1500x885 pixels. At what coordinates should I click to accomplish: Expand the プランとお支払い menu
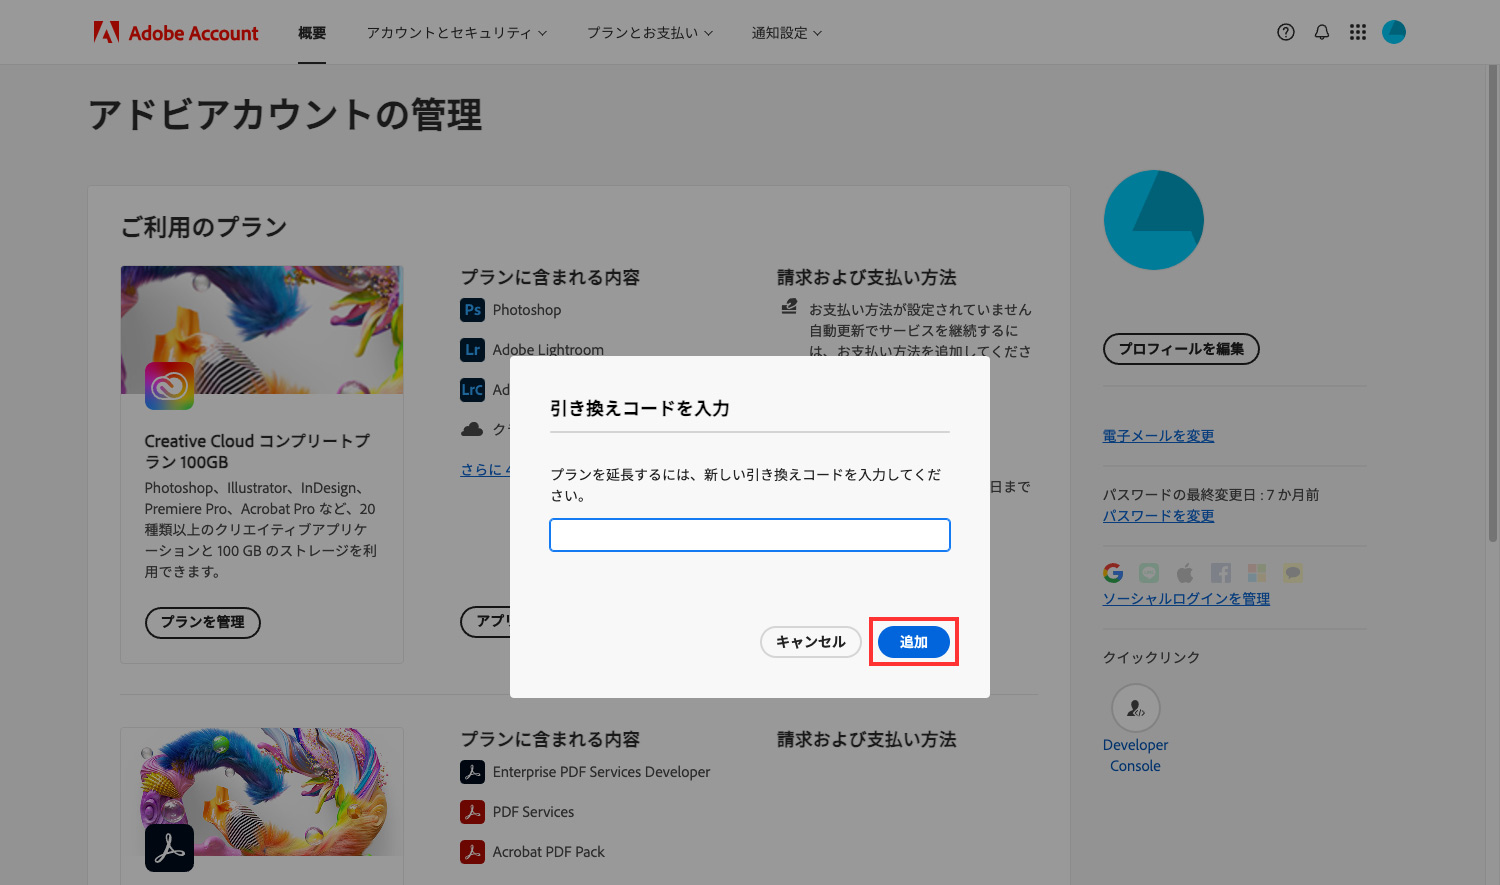(650, 33)
